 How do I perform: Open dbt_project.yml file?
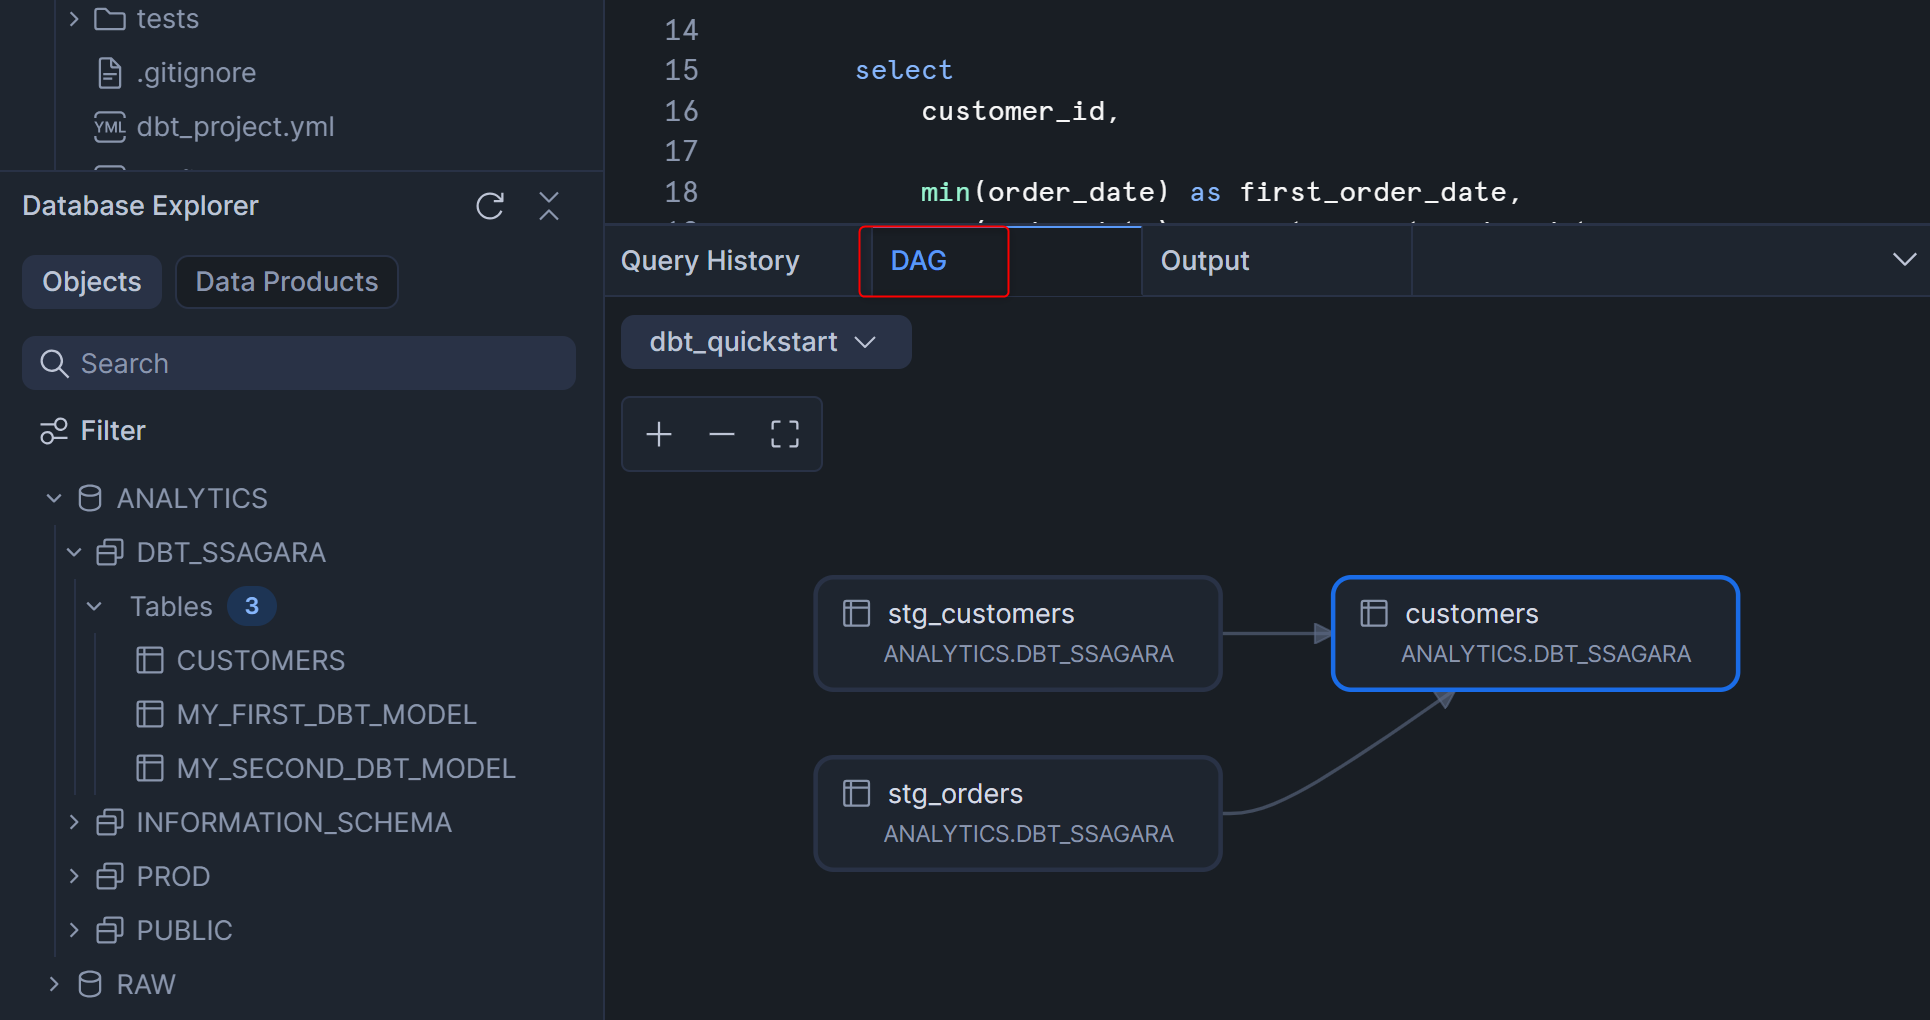235,127
